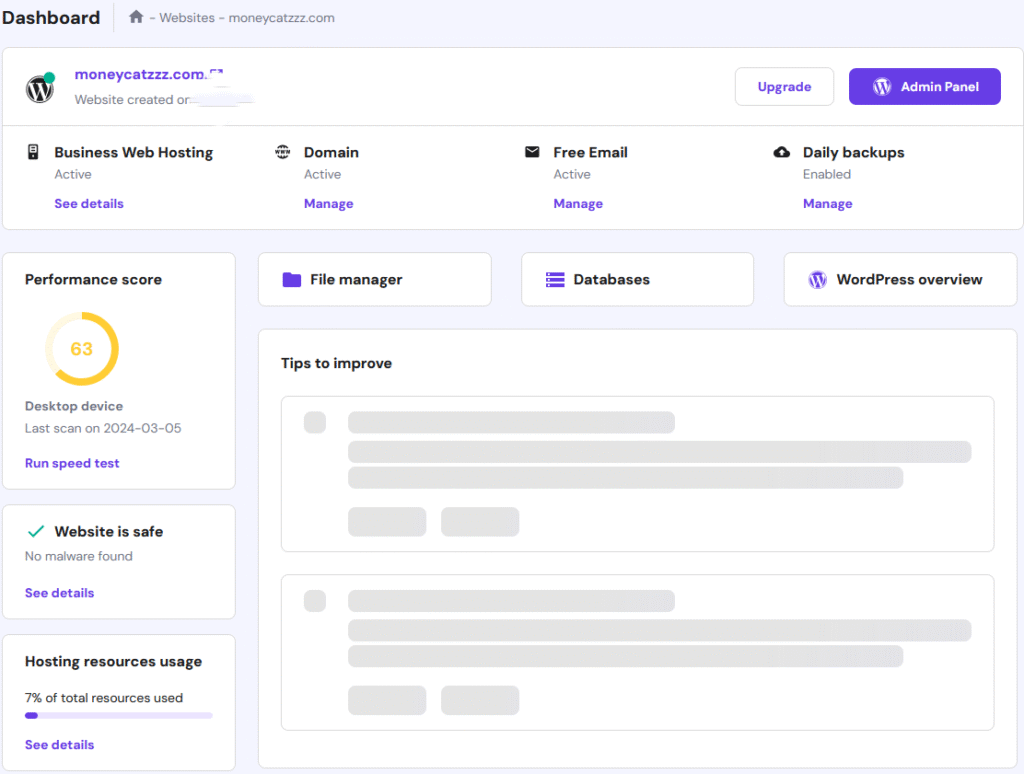Click the Daily backups cloud icon

[x=782, y=152]
